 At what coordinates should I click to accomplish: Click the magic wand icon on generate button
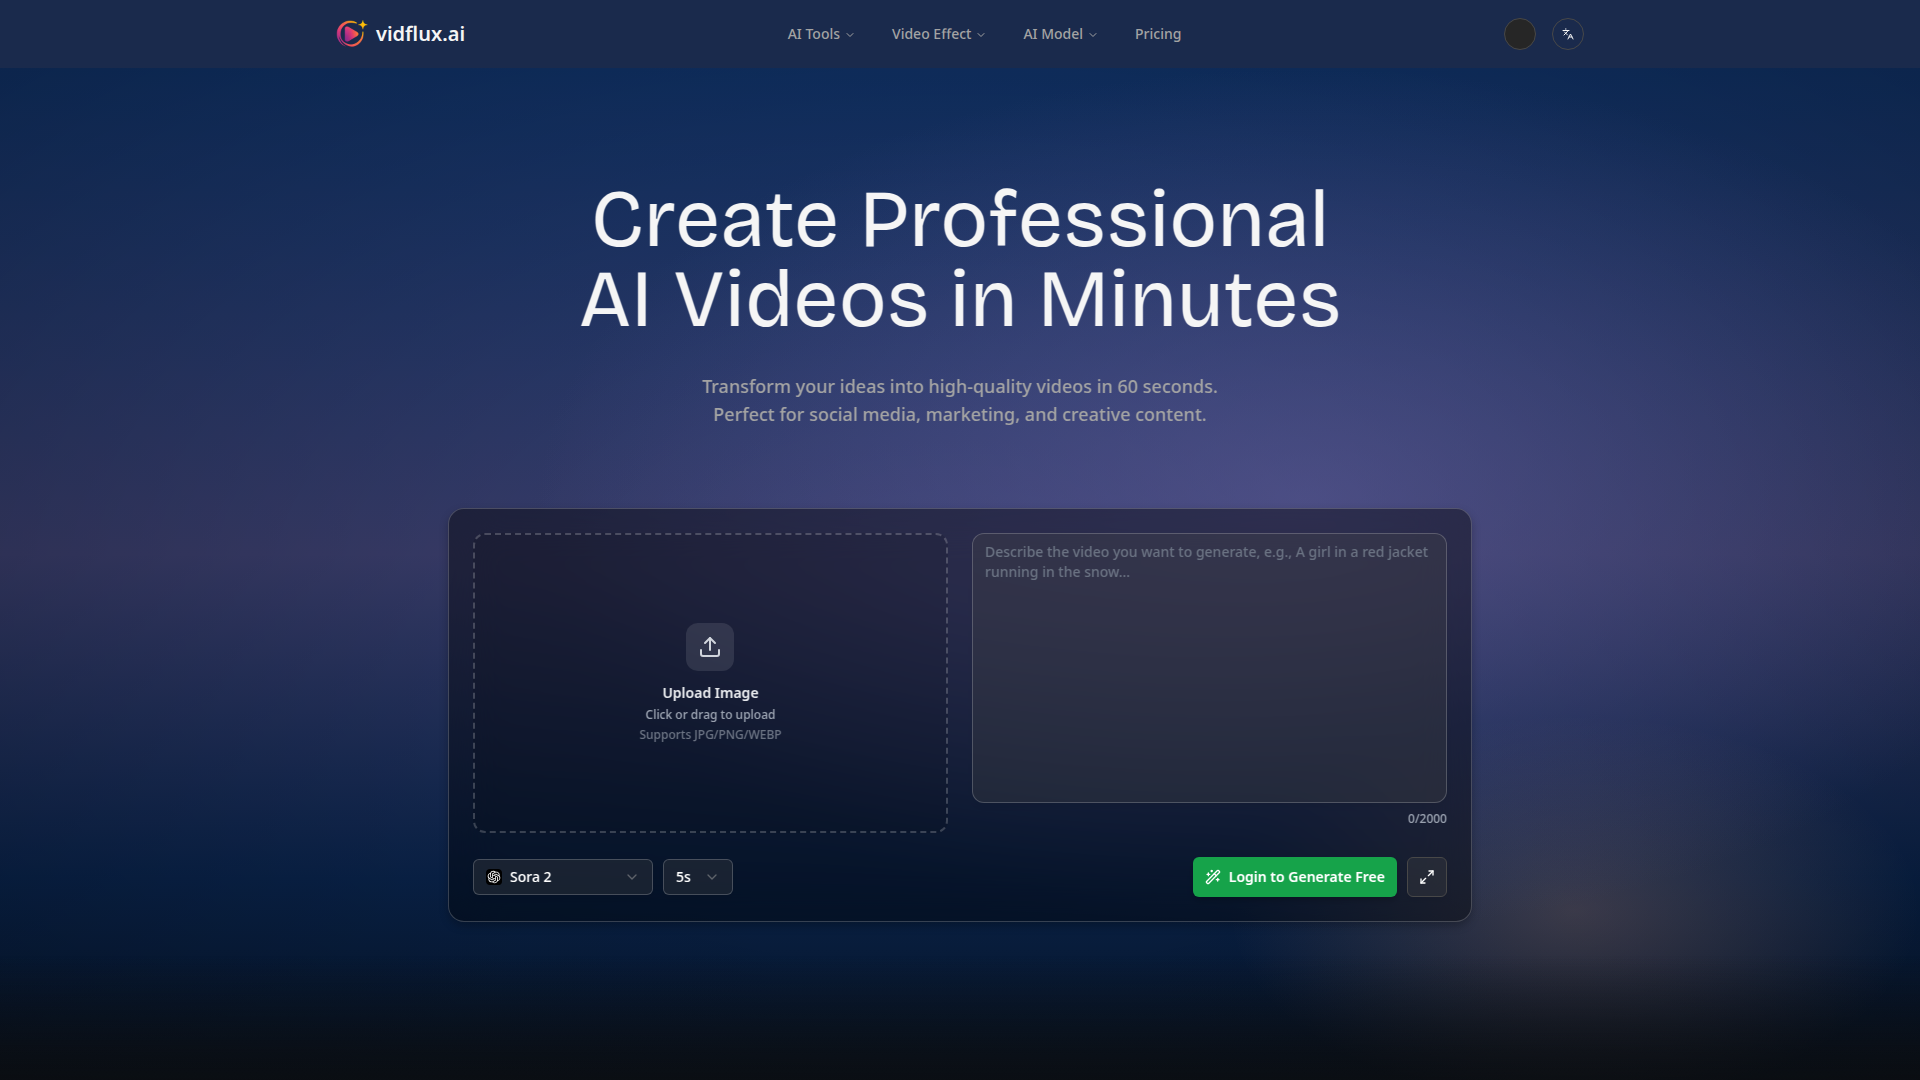(1213, 877)
